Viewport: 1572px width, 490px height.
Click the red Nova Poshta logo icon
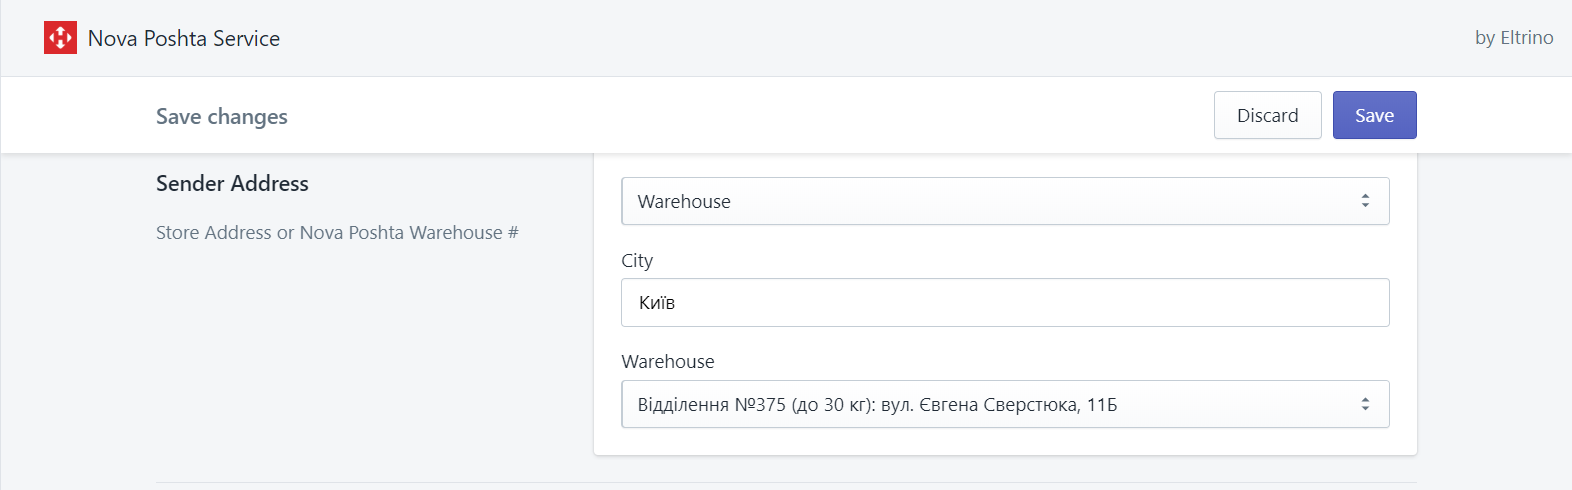click(x=60, y=38)
